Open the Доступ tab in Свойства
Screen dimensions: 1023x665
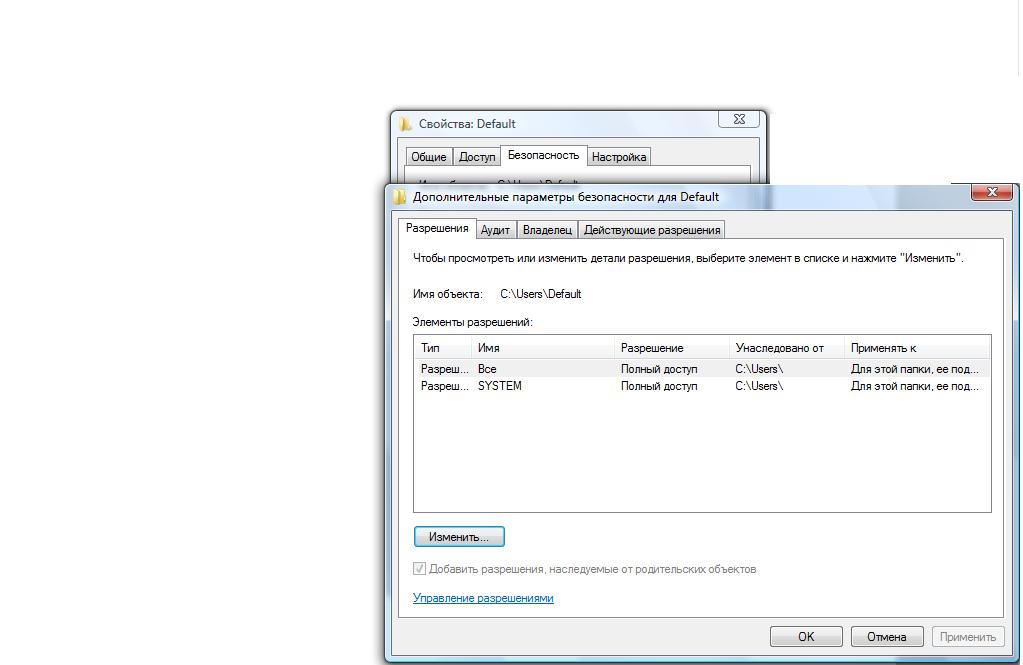click(x=477, y=157)
